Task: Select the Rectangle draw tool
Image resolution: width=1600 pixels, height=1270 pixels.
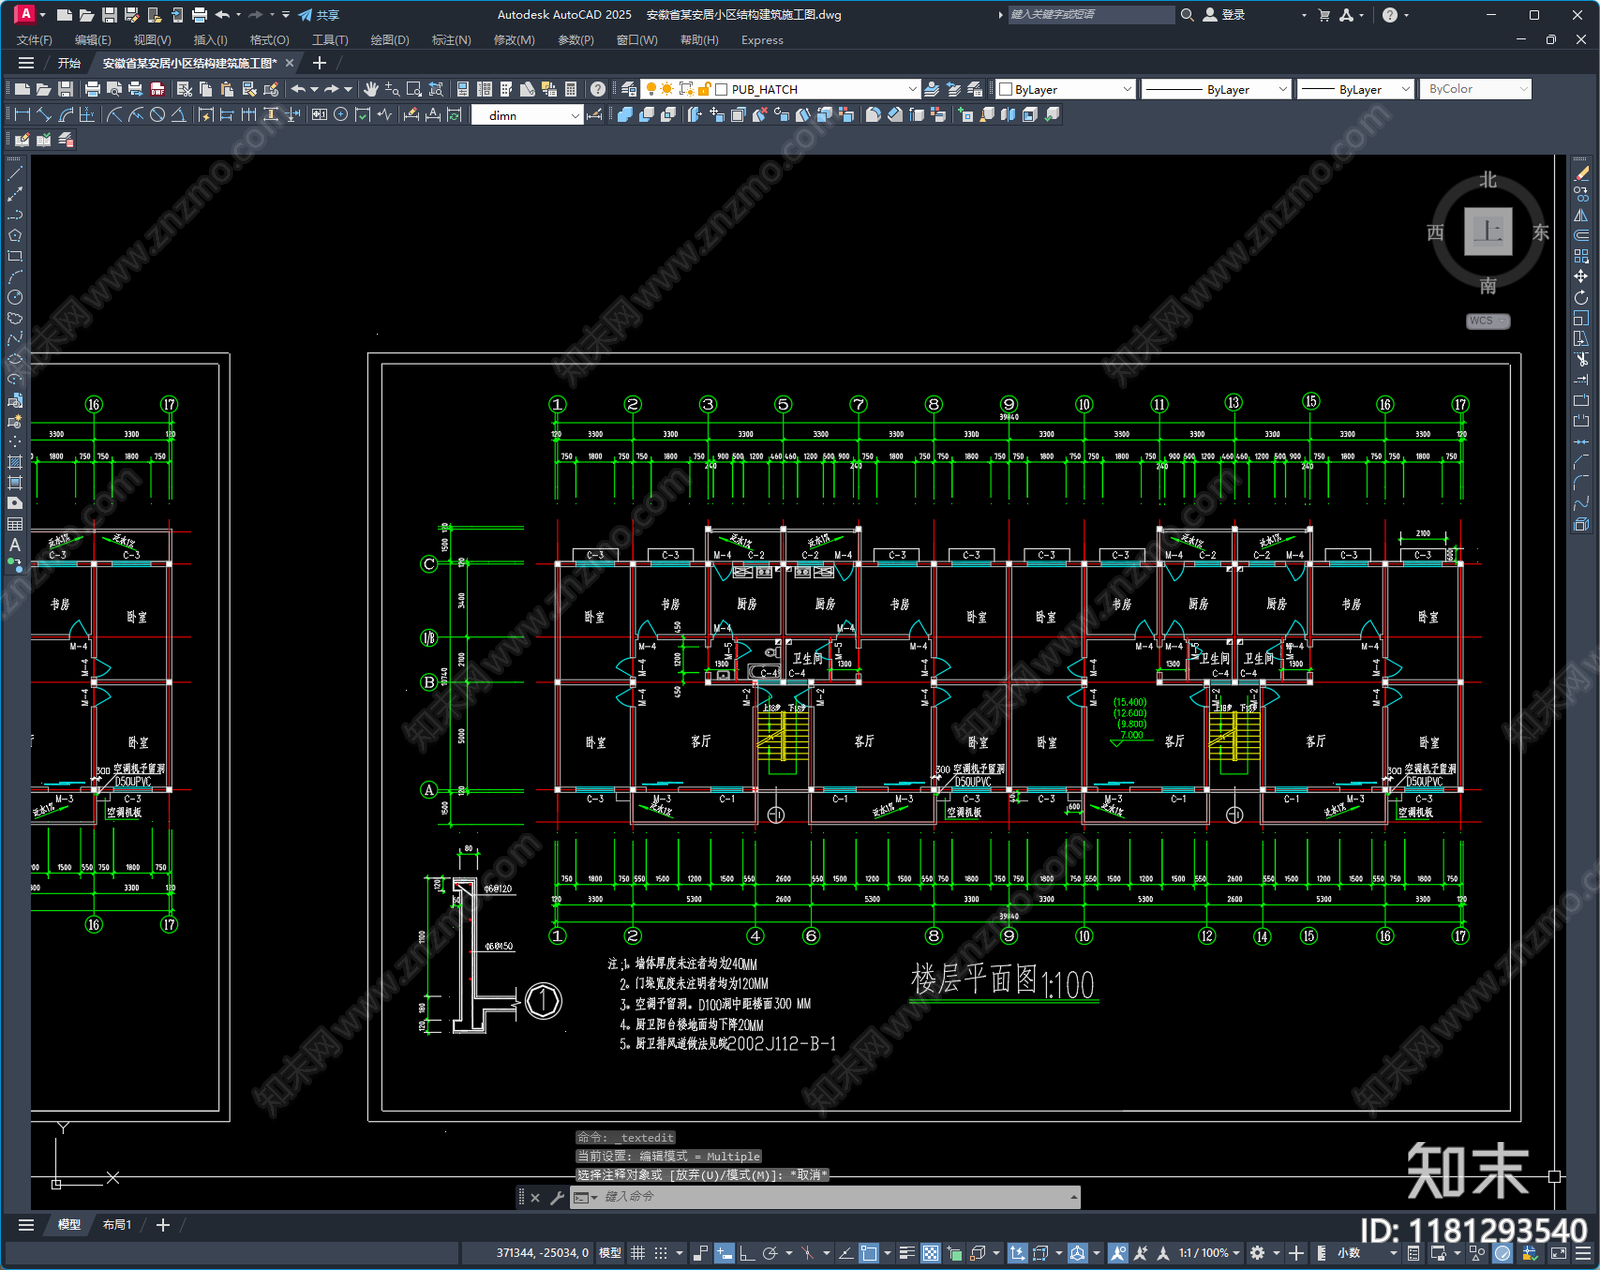Action: click(x=15, y=256)
